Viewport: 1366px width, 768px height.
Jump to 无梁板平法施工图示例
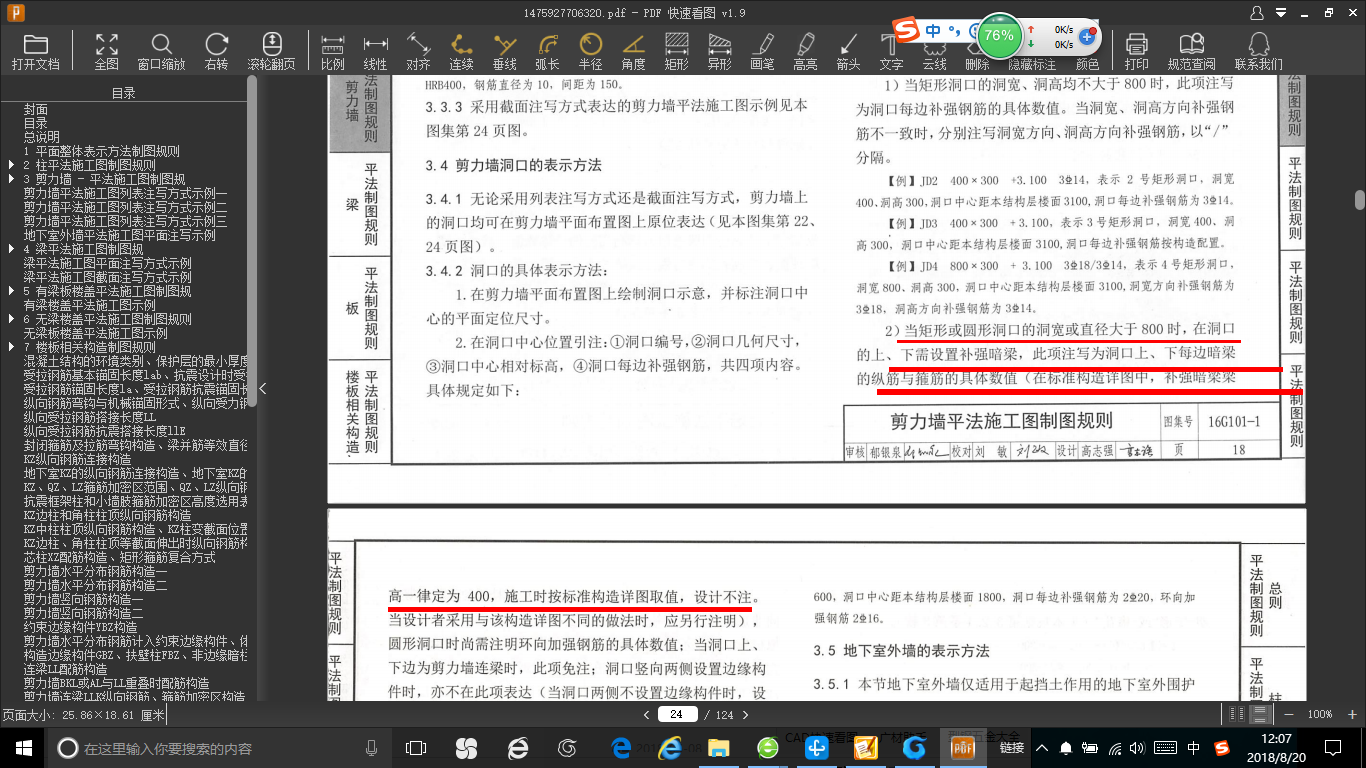coord(96,333)
